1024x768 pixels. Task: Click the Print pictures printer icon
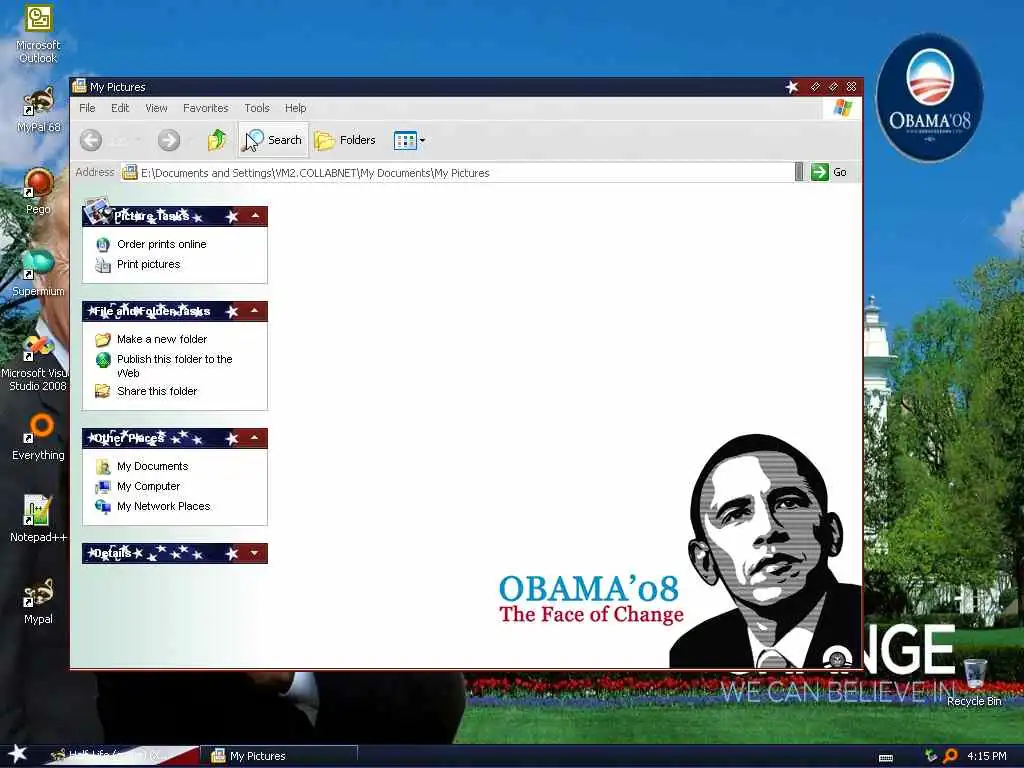(103, 264)
